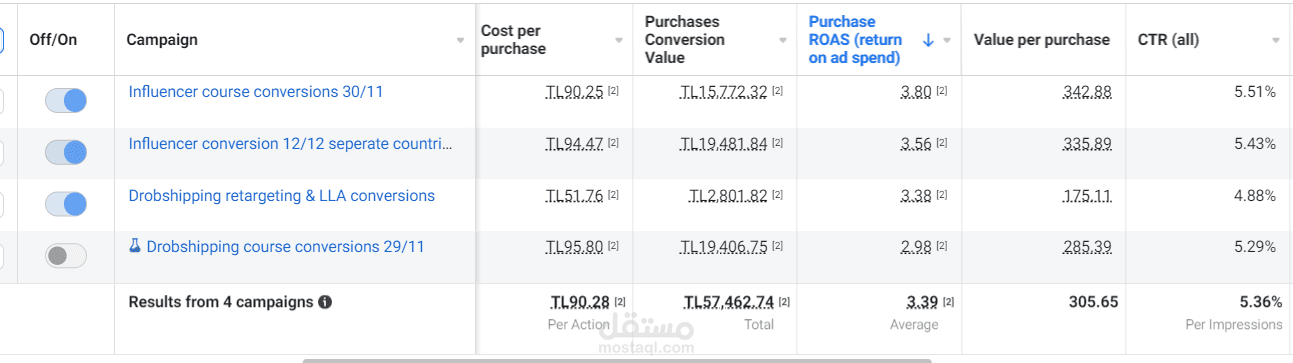Click the info icon beside Results from 4 campaigns
The height and width of the screenshot is (363, 1293).
coord(325,302)
